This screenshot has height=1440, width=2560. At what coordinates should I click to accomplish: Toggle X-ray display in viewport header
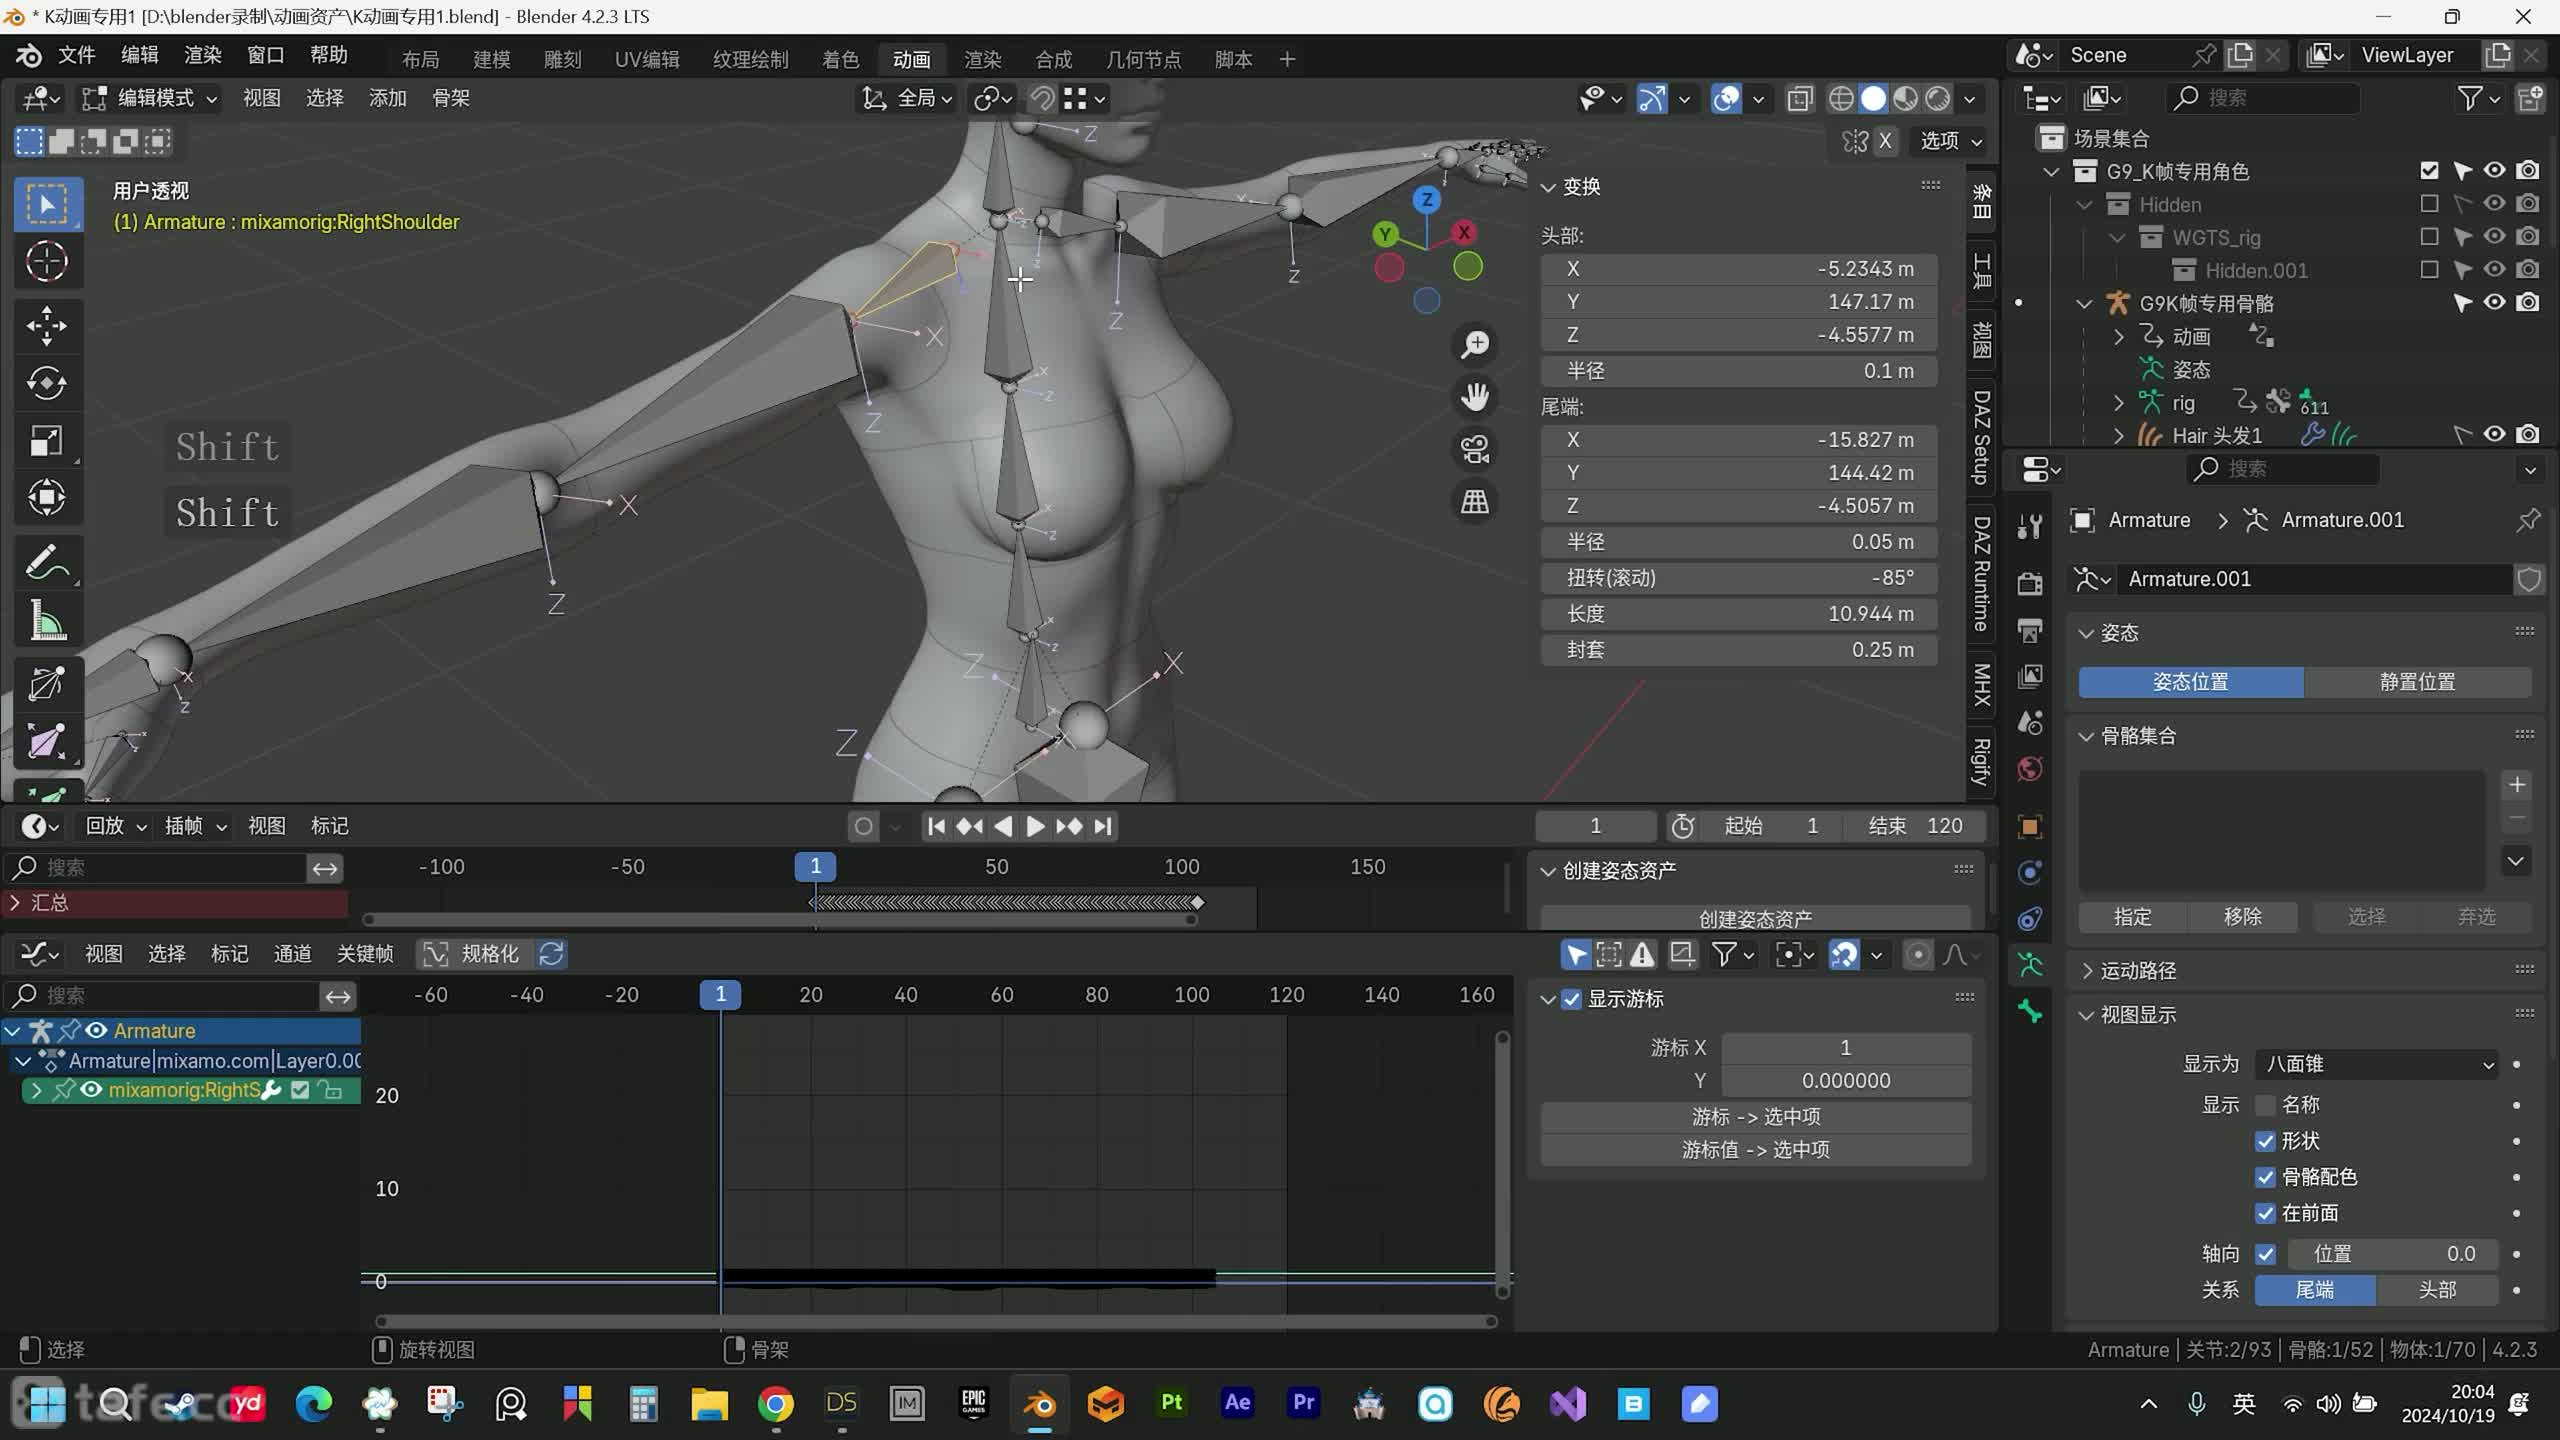point(1799,98)
